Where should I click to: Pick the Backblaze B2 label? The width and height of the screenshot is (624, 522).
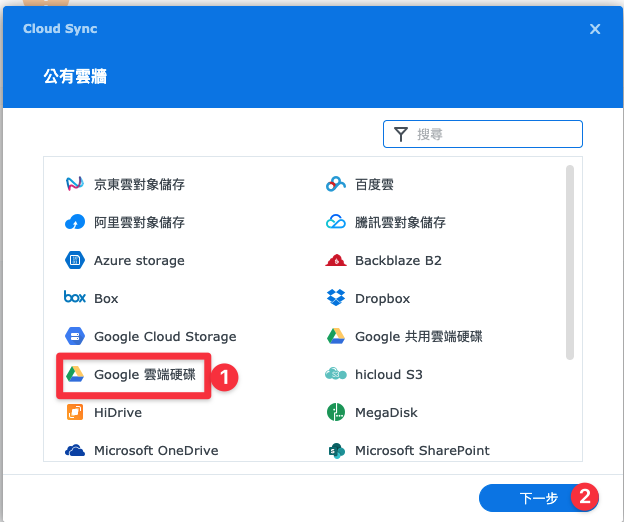[398, 261]
